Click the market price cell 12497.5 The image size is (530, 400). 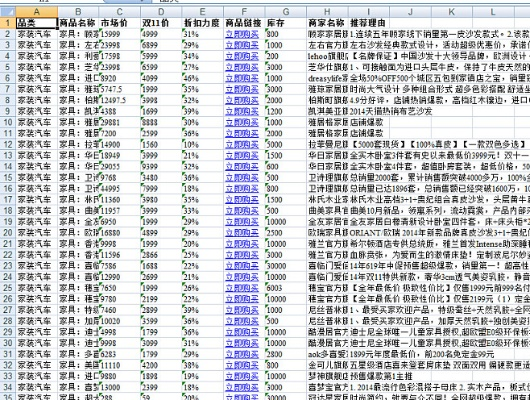[120, 100]
